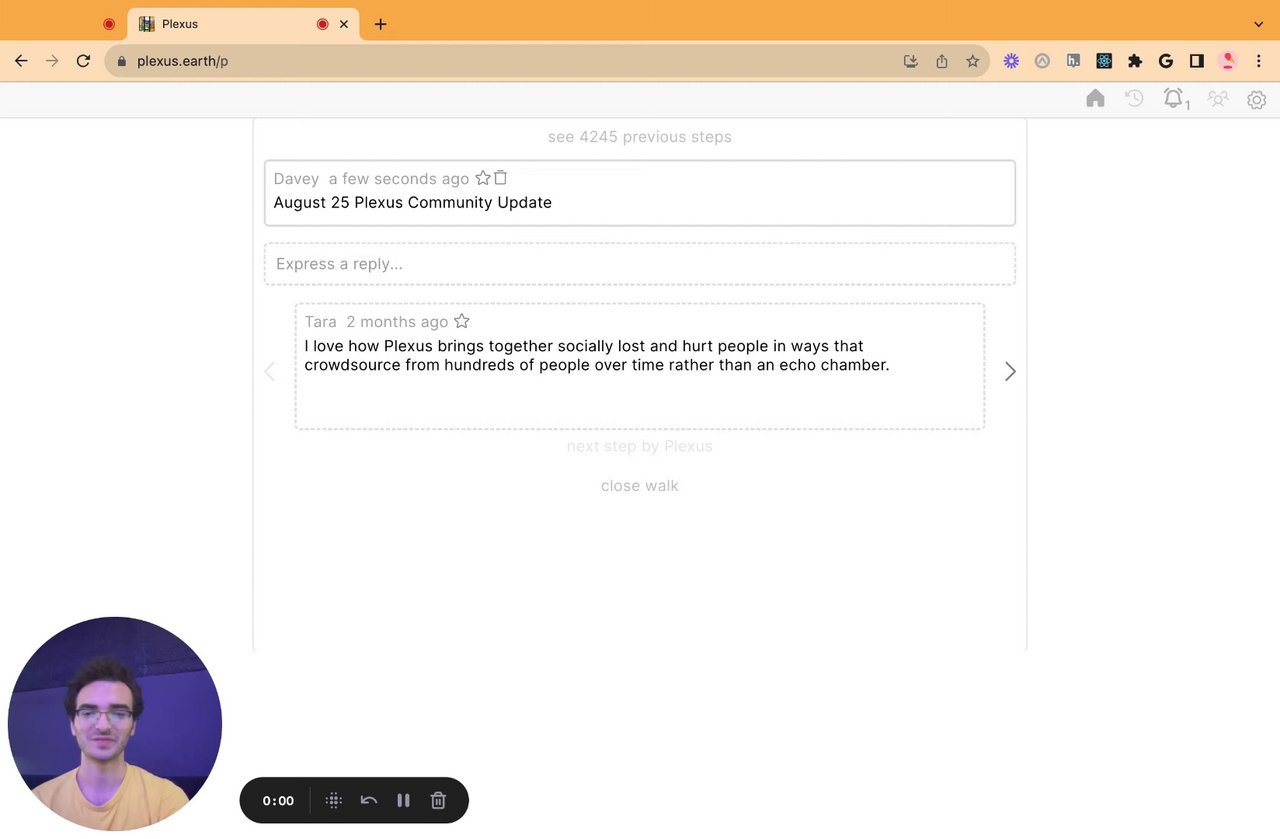
Task: Delete Davey's post with trash icon
Action: [501, 178]
